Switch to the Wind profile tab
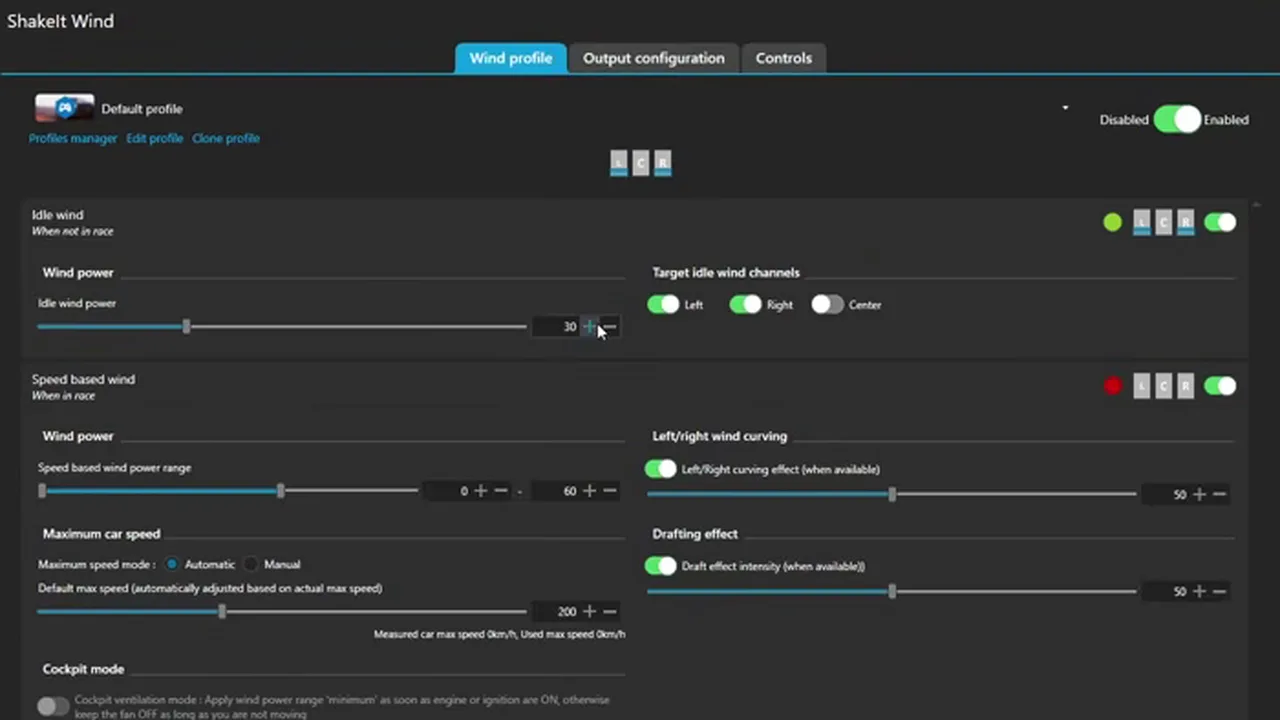The height and width of the screenshot is (720, 1280). pos(510,58)
